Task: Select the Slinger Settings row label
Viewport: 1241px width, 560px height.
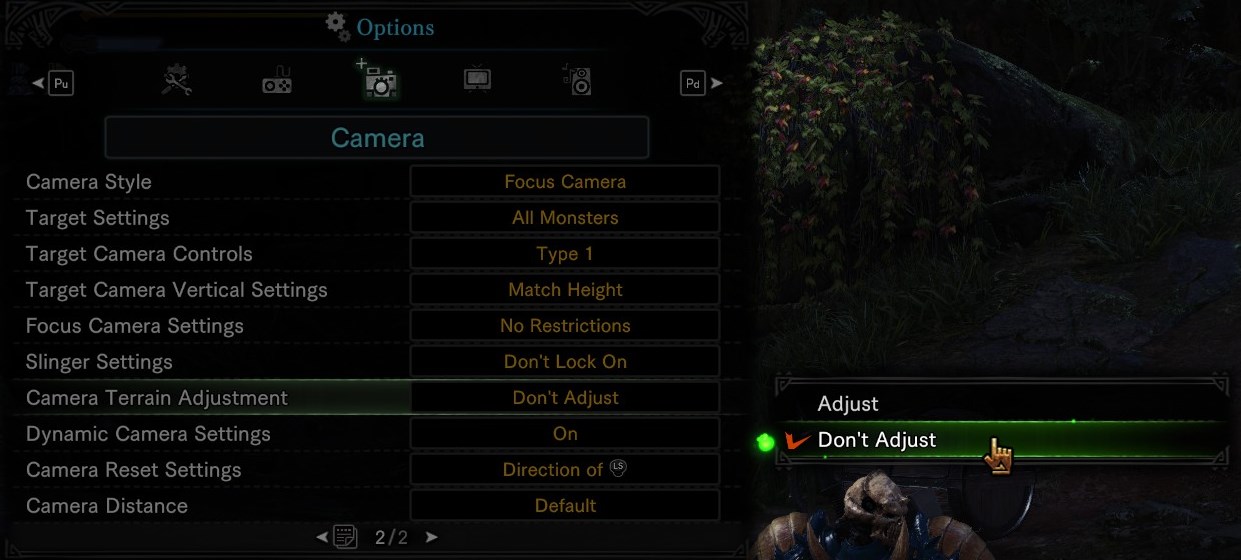Action: [99, 362]
